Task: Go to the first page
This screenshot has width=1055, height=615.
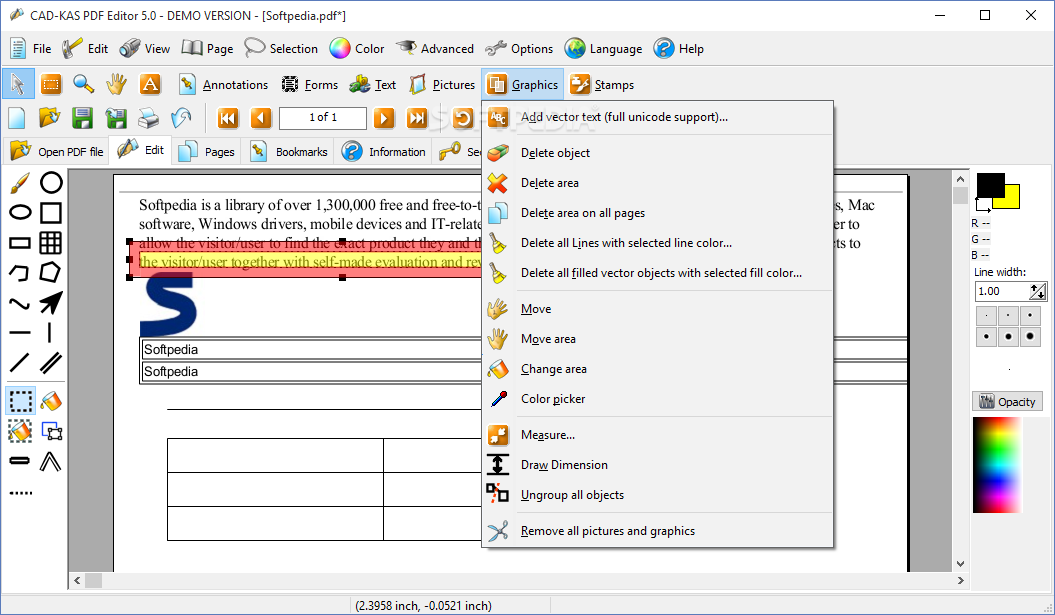Action: (x=228, y=118)
